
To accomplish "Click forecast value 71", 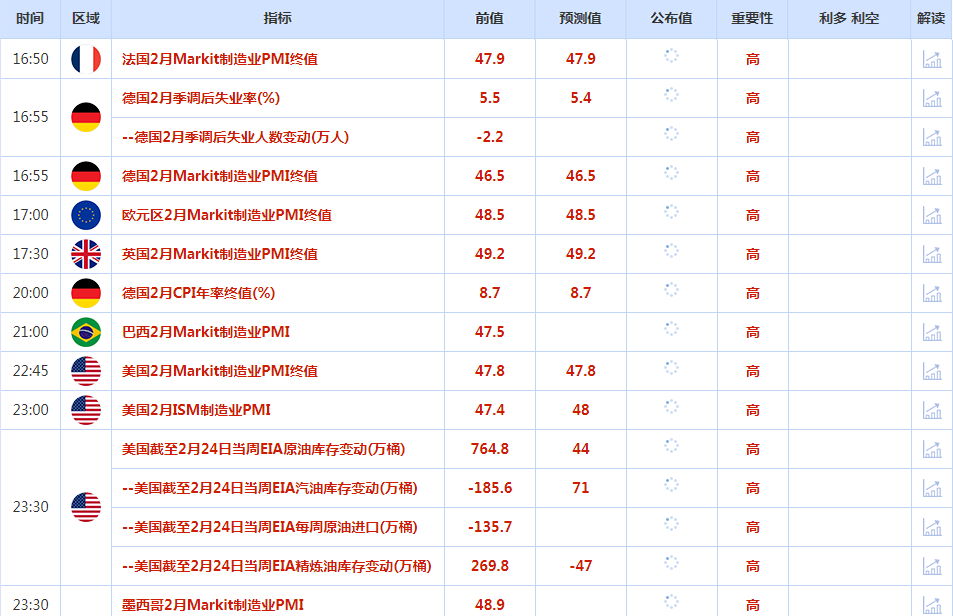I will (581, 488).
